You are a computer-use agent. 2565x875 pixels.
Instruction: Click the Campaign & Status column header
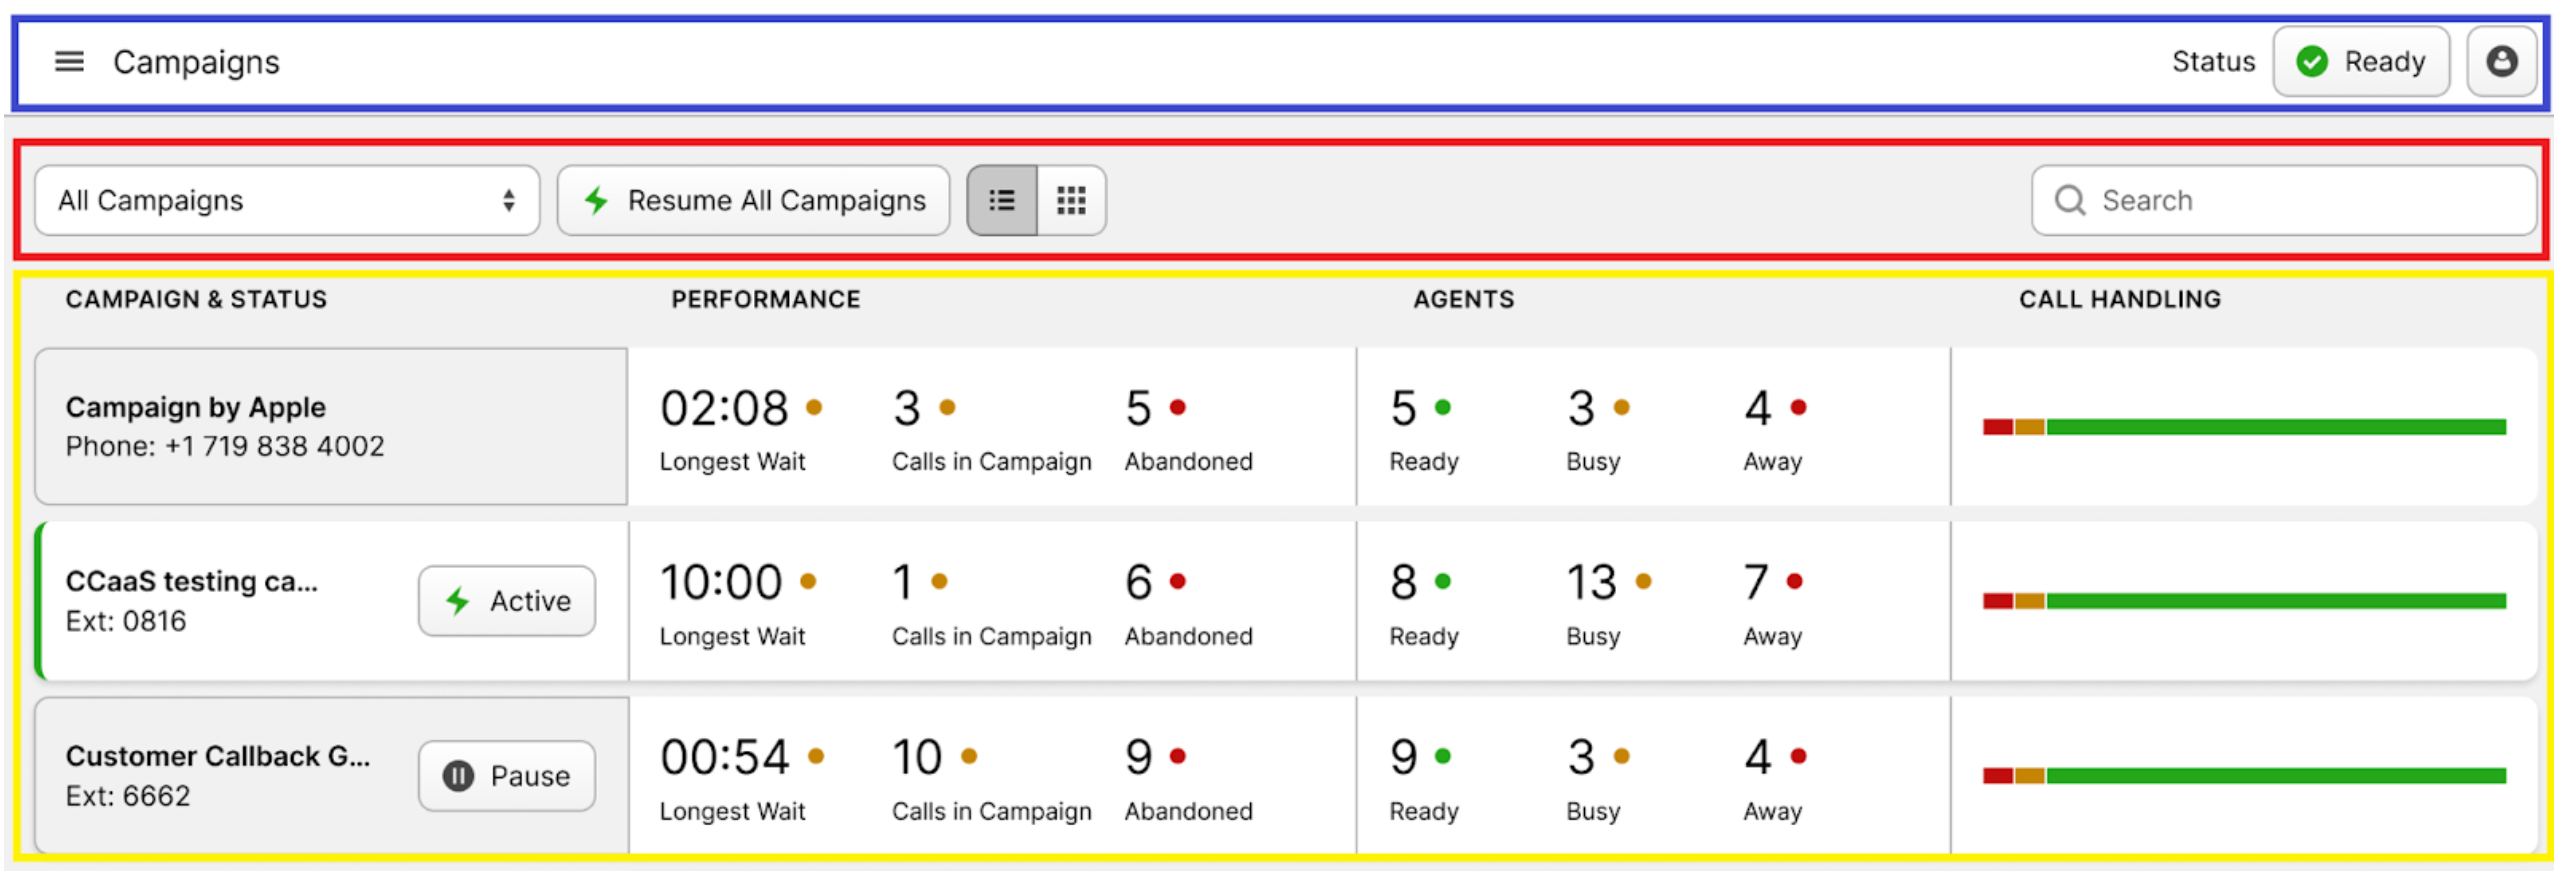pos(196,300)
